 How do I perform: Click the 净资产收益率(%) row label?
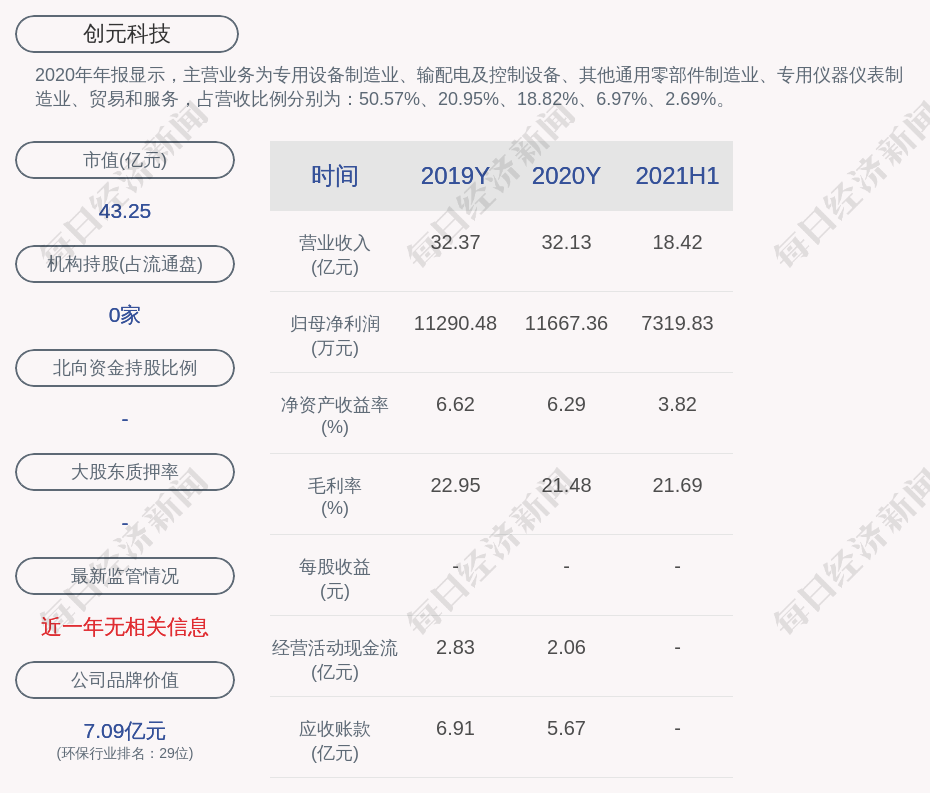coord(335,416)
